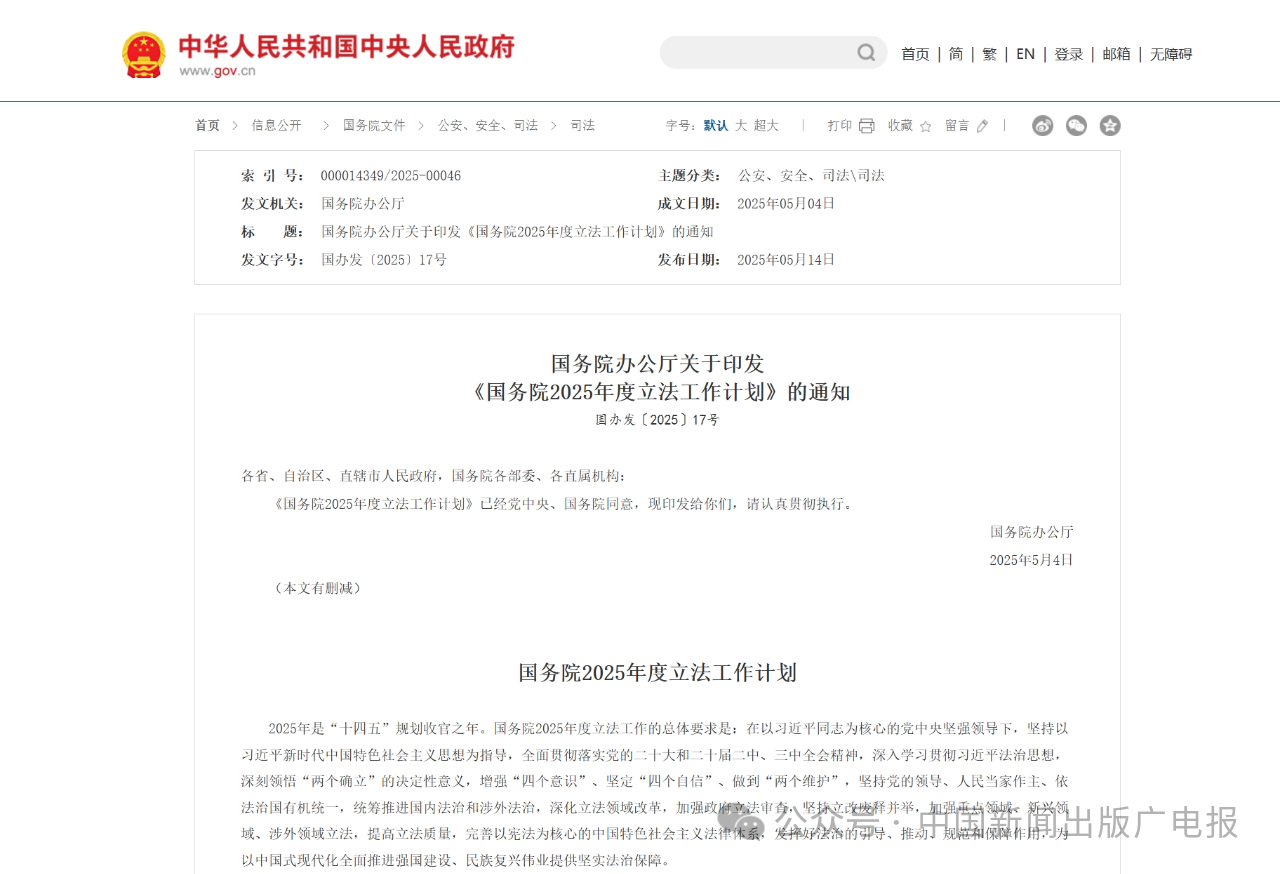Share the article to Weibo
This screenshot has height=874, width=1280.
click(x=1043, y=125)
